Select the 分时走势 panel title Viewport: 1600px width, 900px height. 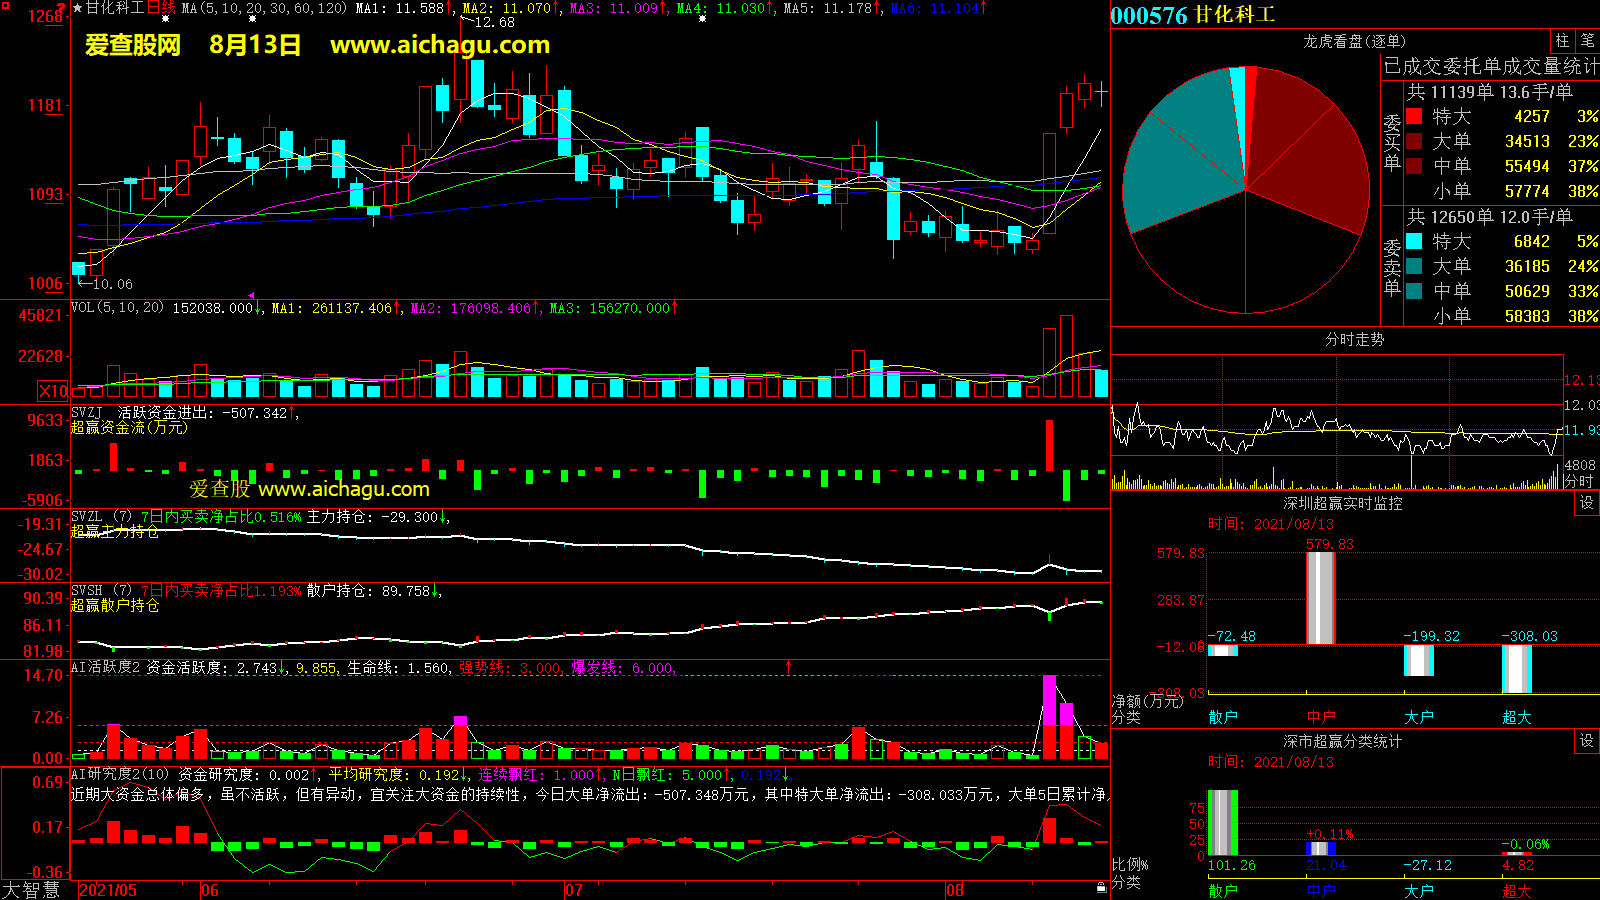click(1354, 340)
